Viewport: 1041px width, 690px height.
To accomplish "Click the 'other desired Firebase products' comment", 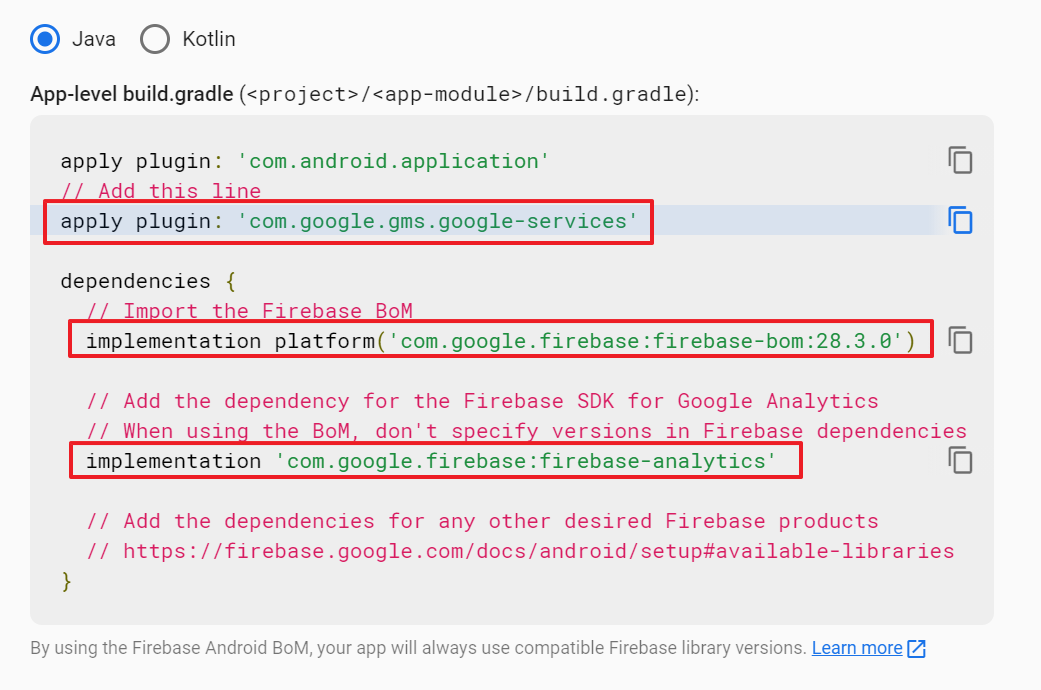I will pyautogui.click(x=483, y=521).
